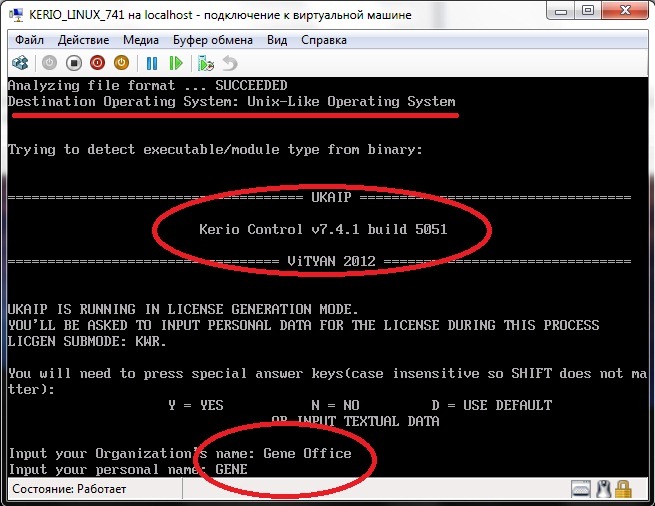The width and height of the screenshot is (655, 506).
Task: Open the Буфер обмена menu
Action: coord(213,40)
